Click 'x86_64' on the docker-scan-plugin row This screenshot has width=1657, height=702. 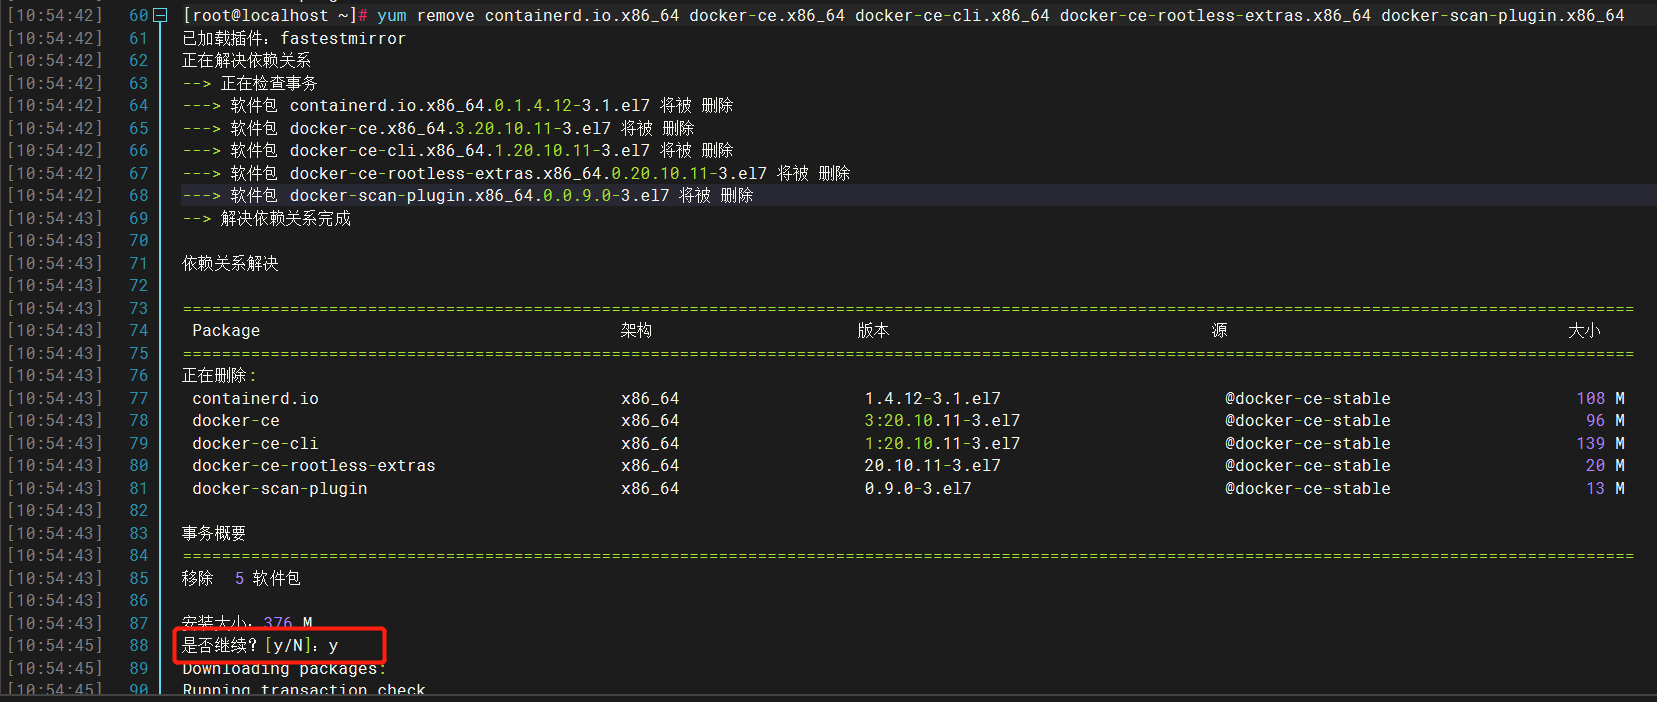pyautogui.click(x=650, y=488)
